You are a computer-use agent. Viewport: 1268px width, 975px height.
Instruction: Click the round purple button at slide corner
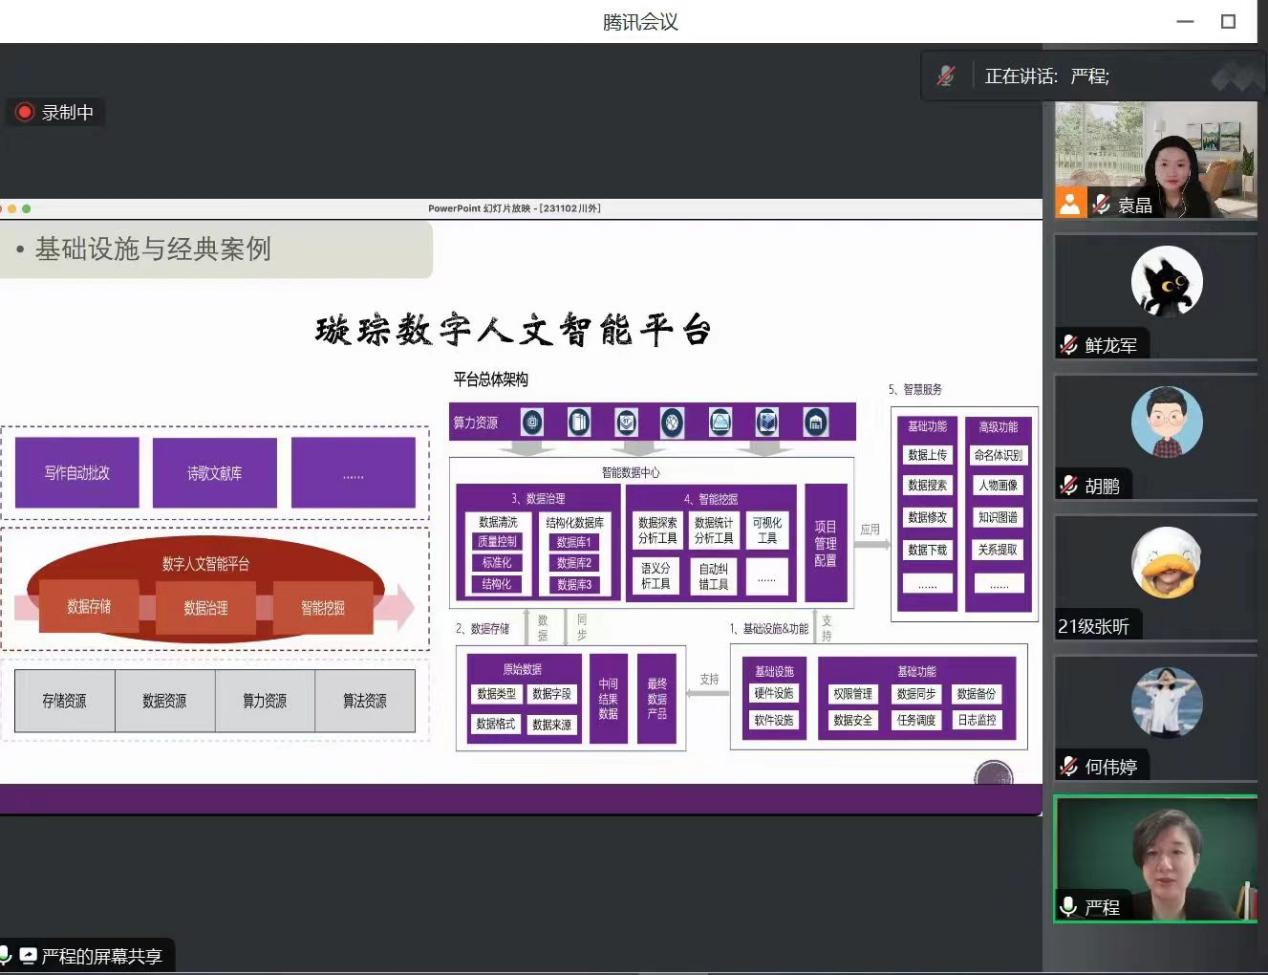click(993, 775)
